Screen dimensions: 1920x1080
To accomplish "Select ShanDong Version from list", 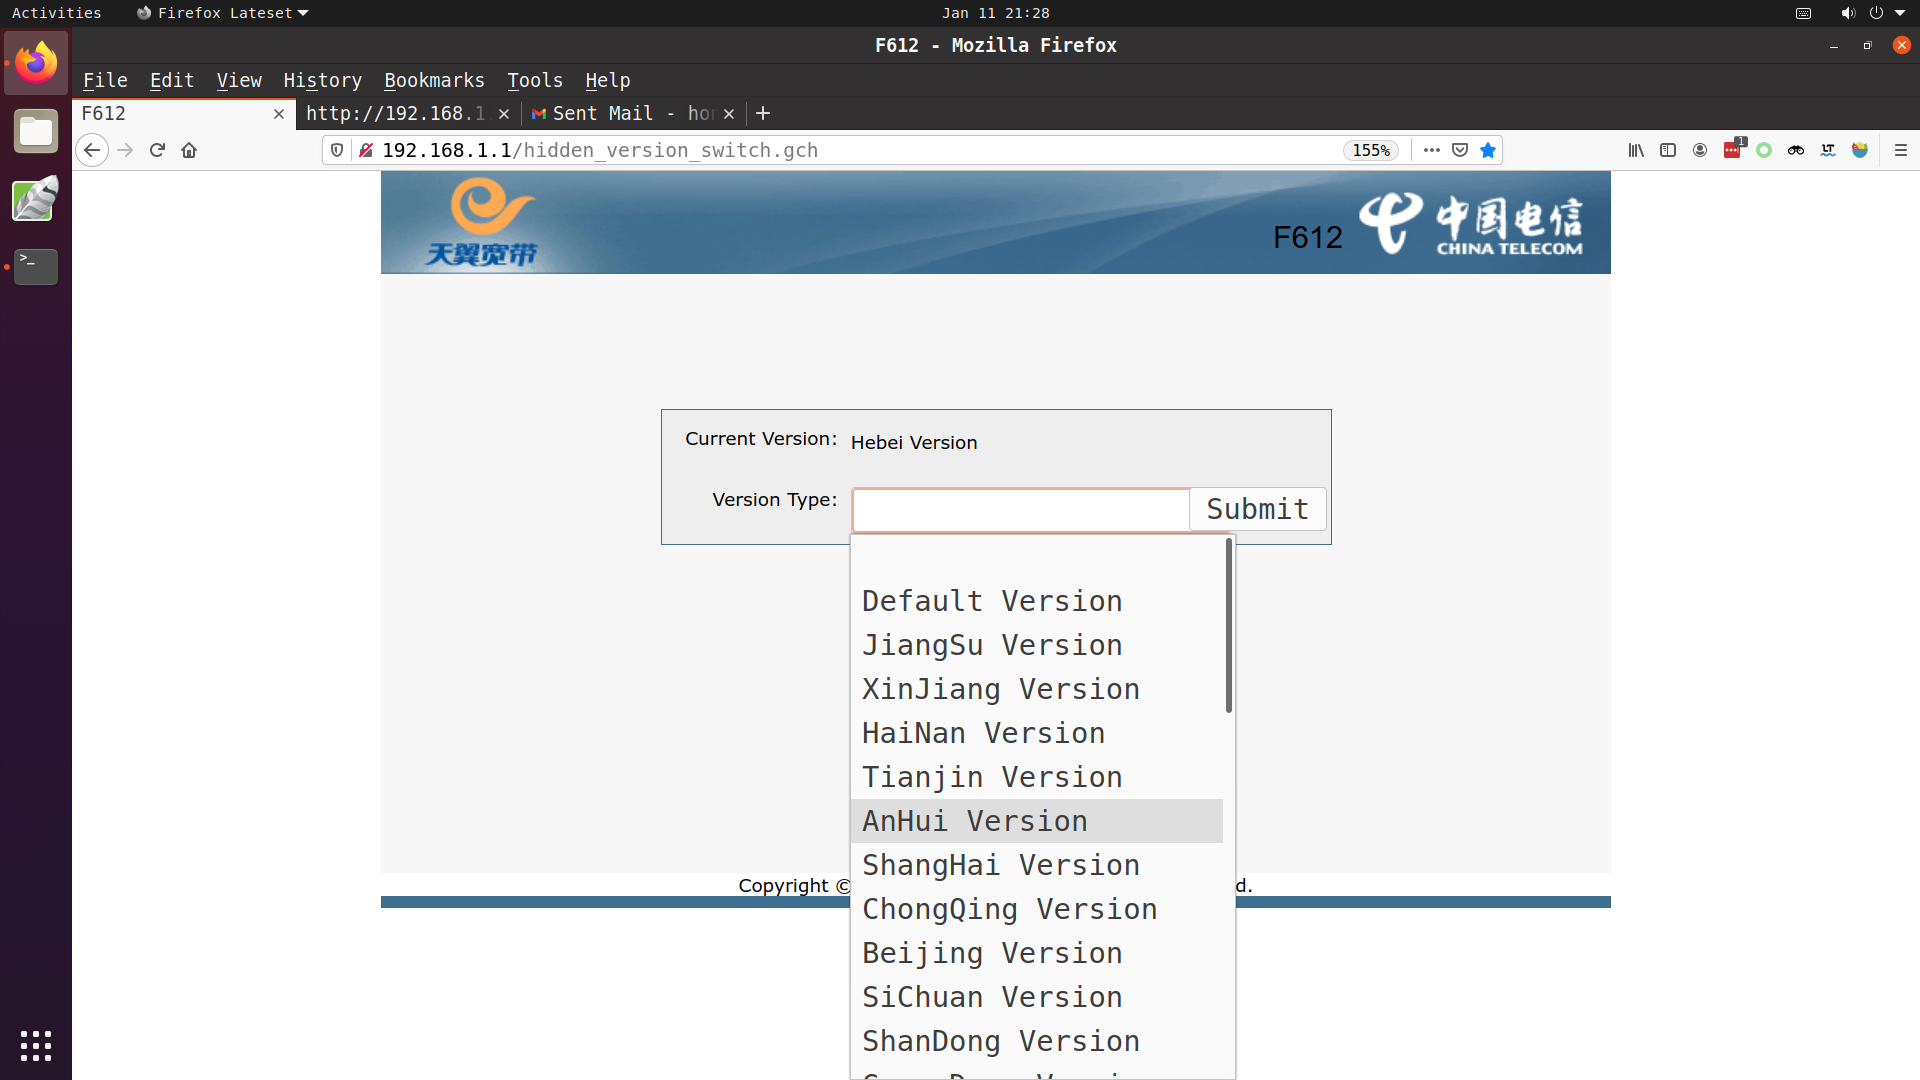I will click(x=1037, y=1041).
